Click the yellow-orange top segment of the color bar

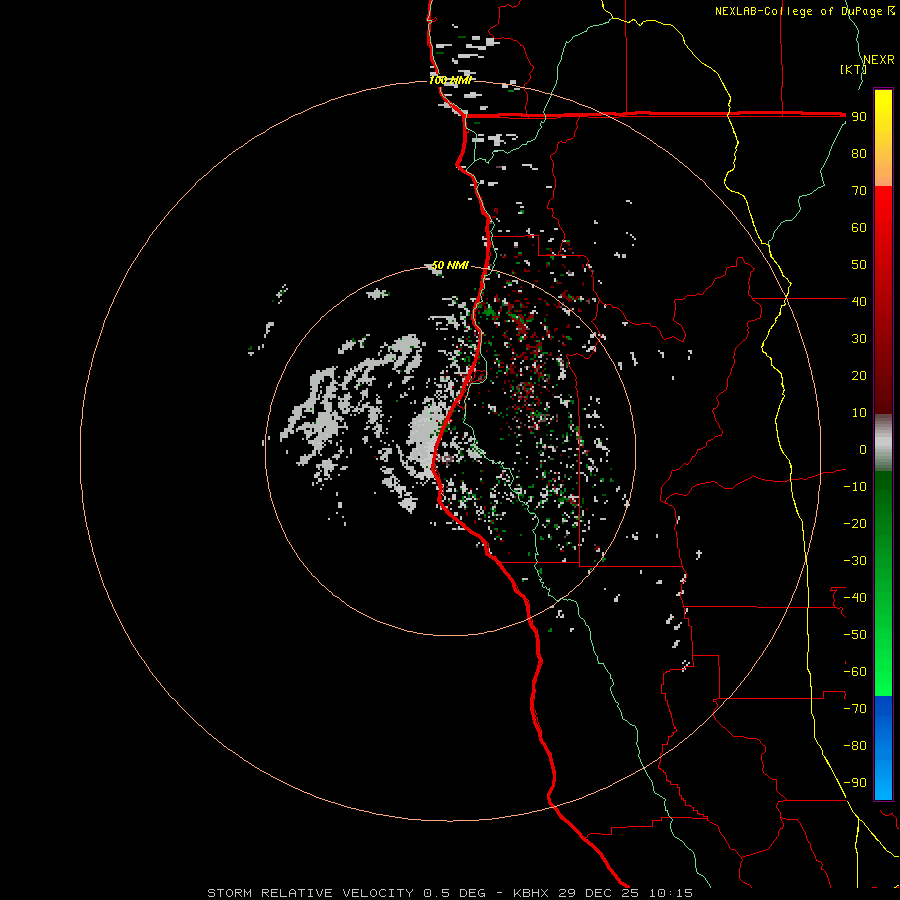coord(883,138)
